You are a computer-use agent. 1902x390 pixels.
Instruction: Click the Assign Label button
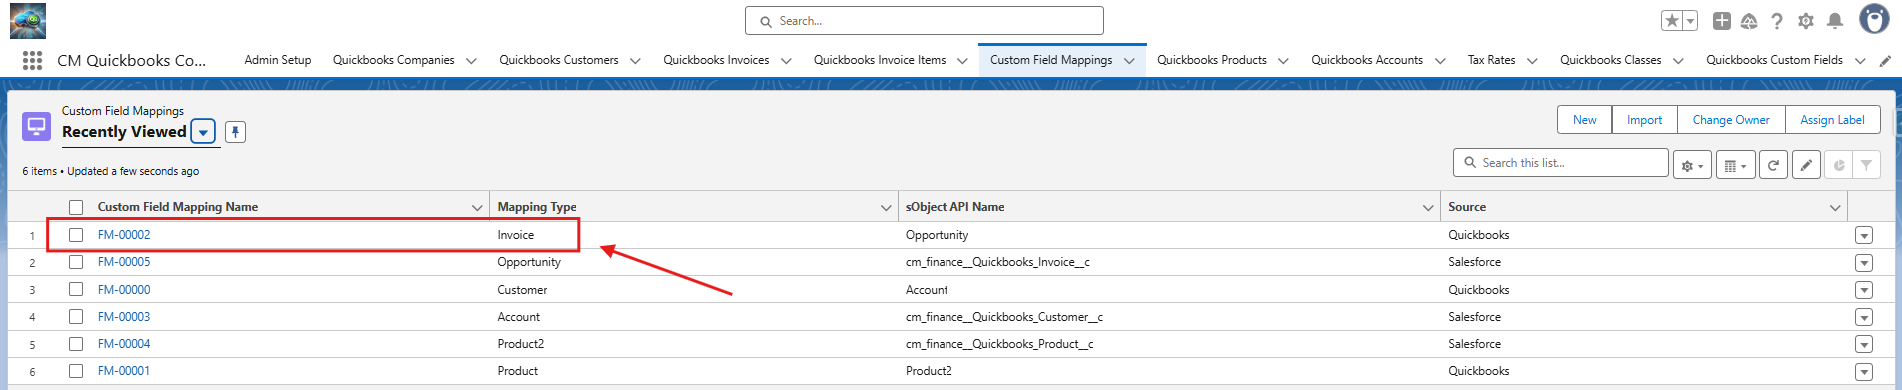click(1832, 120)
